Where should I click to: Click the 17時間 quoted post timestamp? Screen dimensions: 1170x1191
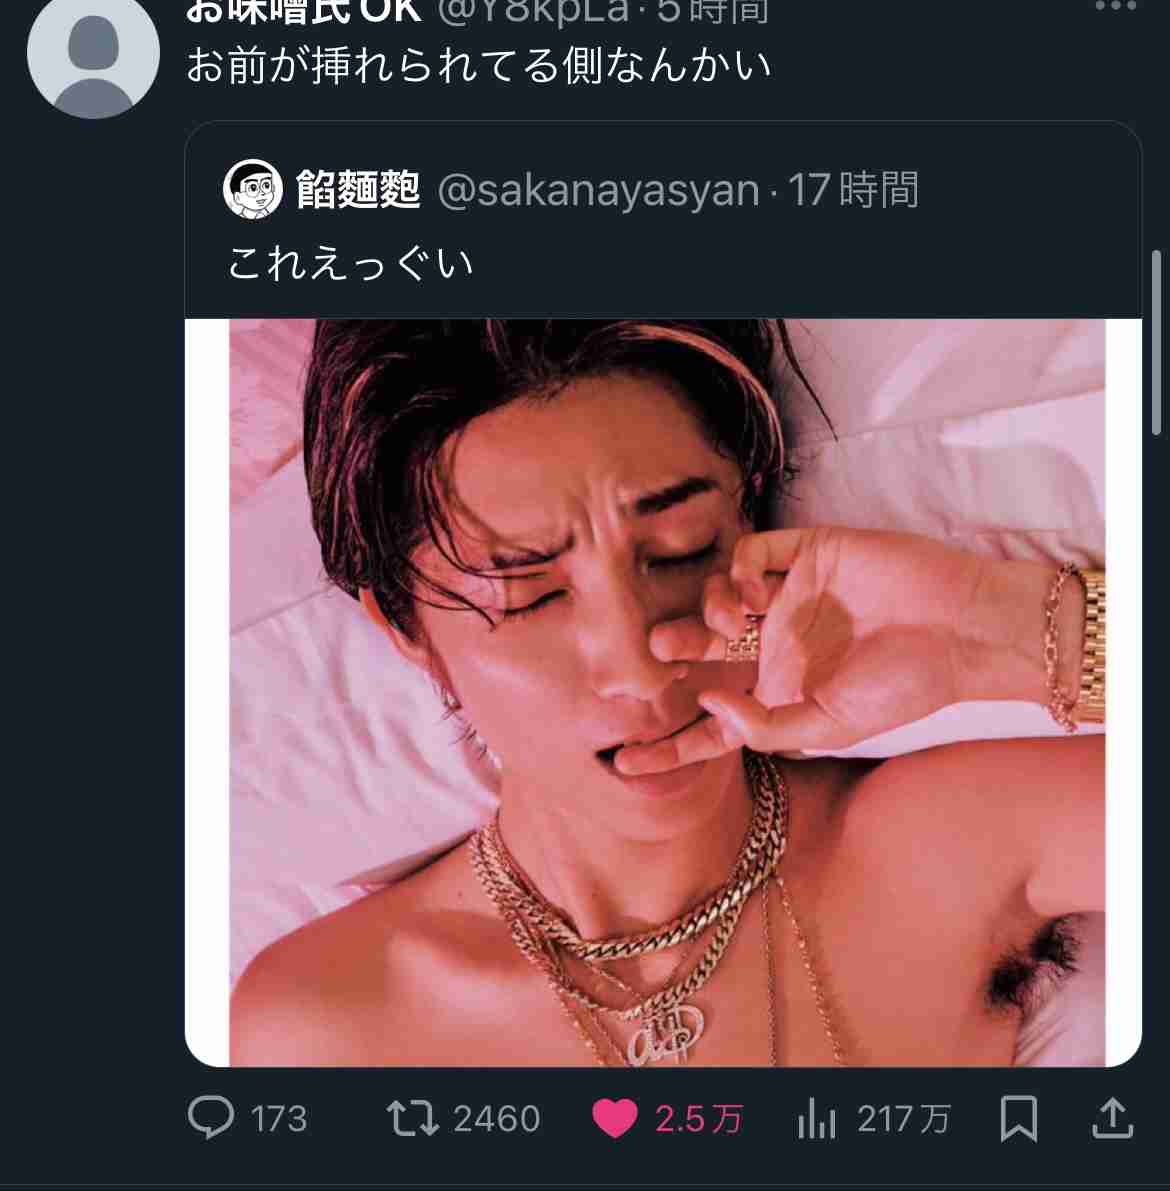[x=853, y=189]
